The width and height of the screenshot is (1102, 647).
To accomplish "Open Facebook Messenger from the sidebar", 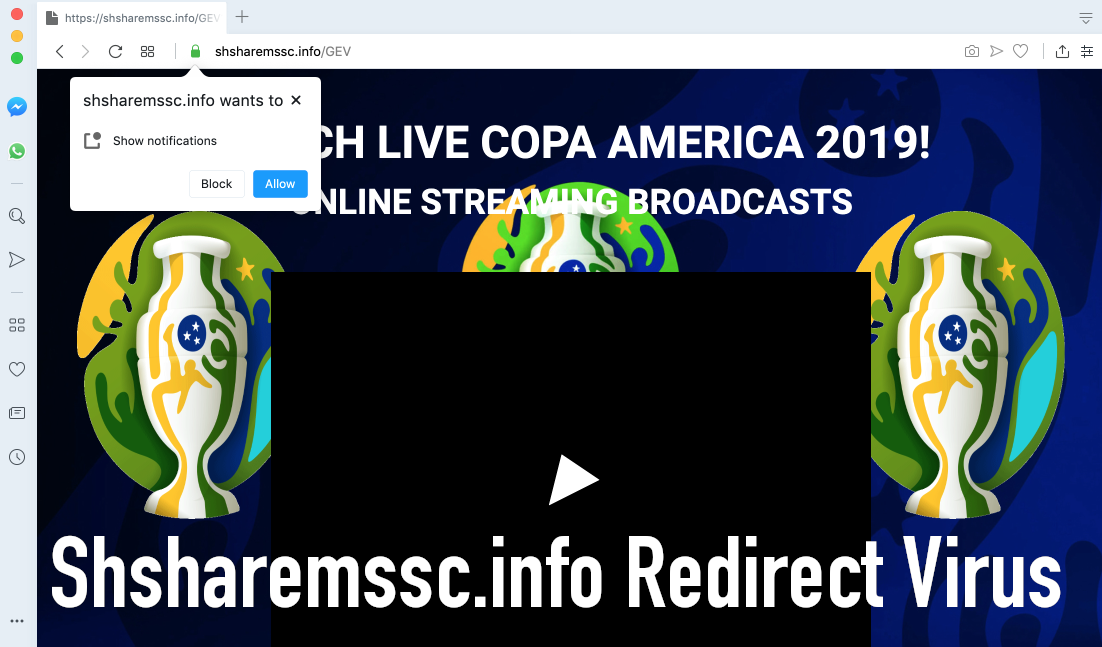I will (16, 107).
